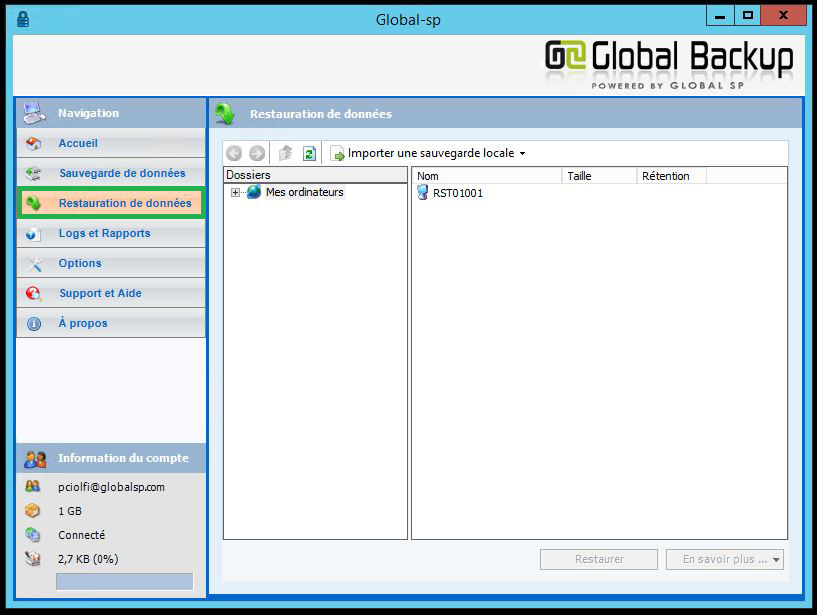The image size is (817, 615).
Task: Click the padlock icon in title bar
Action: 23,20
